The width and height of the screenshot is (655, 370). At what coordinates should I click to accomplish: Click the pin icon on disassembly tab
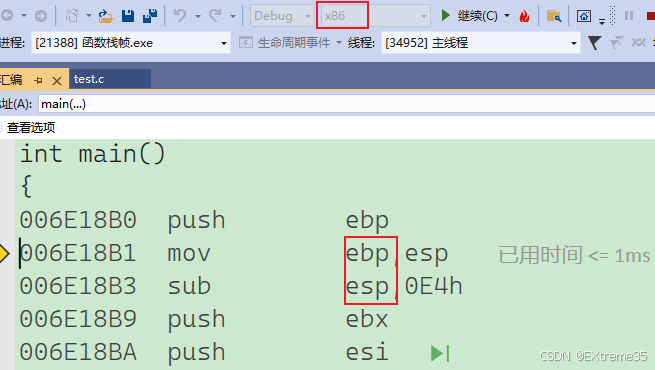click(38, 80)
